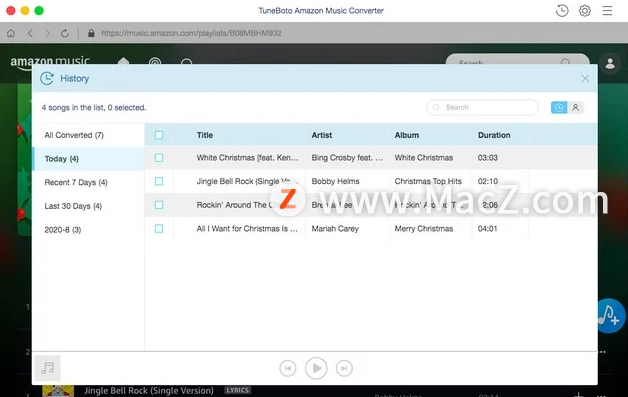
Task: Select the Recent 7 Days (4) category
Action: pyautogui.click(x=88, y=183)
